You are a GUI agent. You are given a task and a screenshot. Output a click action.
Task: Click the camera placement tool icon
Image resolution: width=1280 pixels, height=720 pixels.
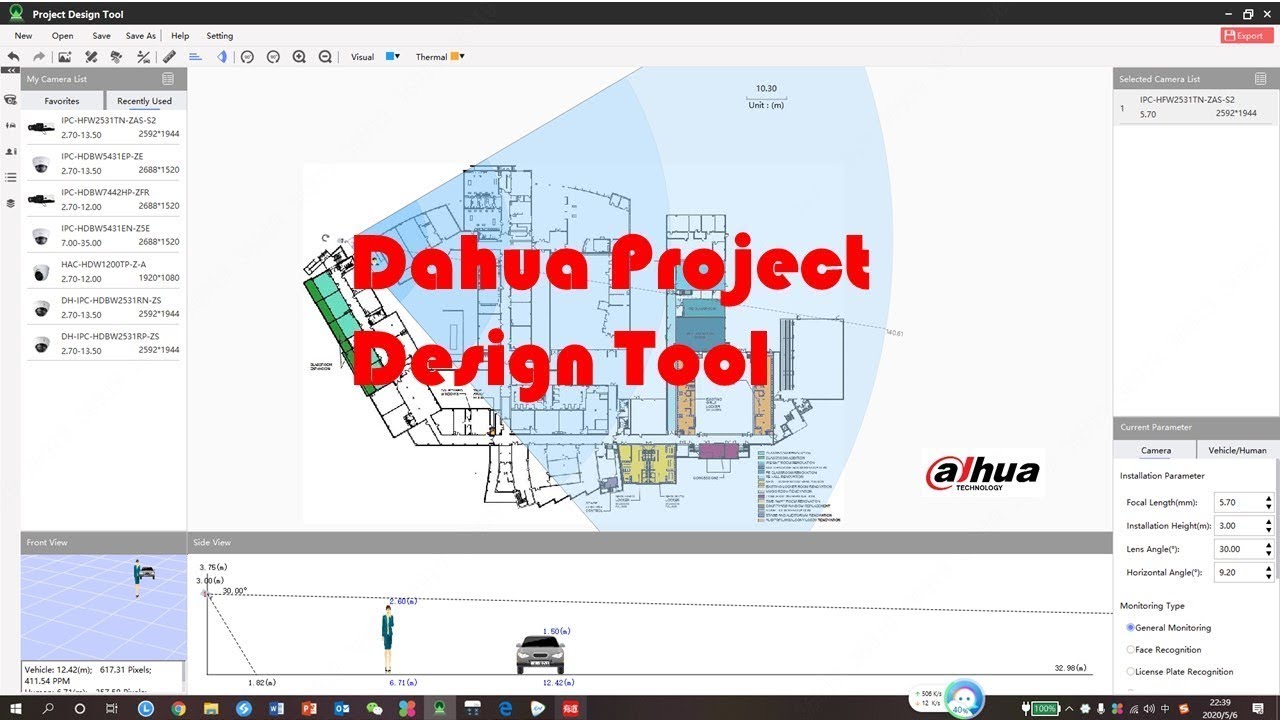click(117, 57)
